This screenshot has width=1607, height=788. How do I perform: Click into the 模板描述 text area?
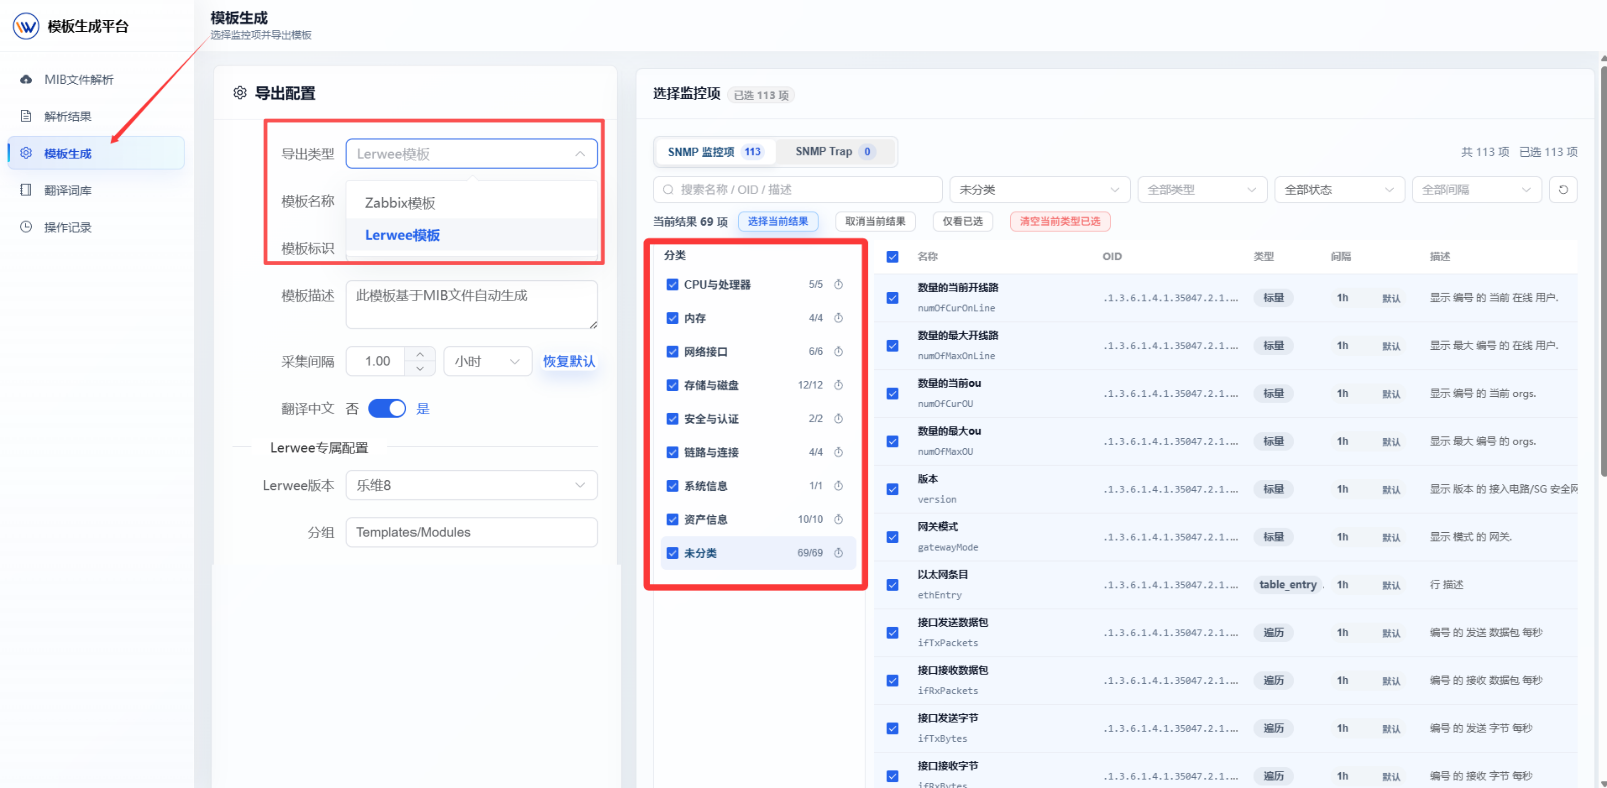pos(472,304)
